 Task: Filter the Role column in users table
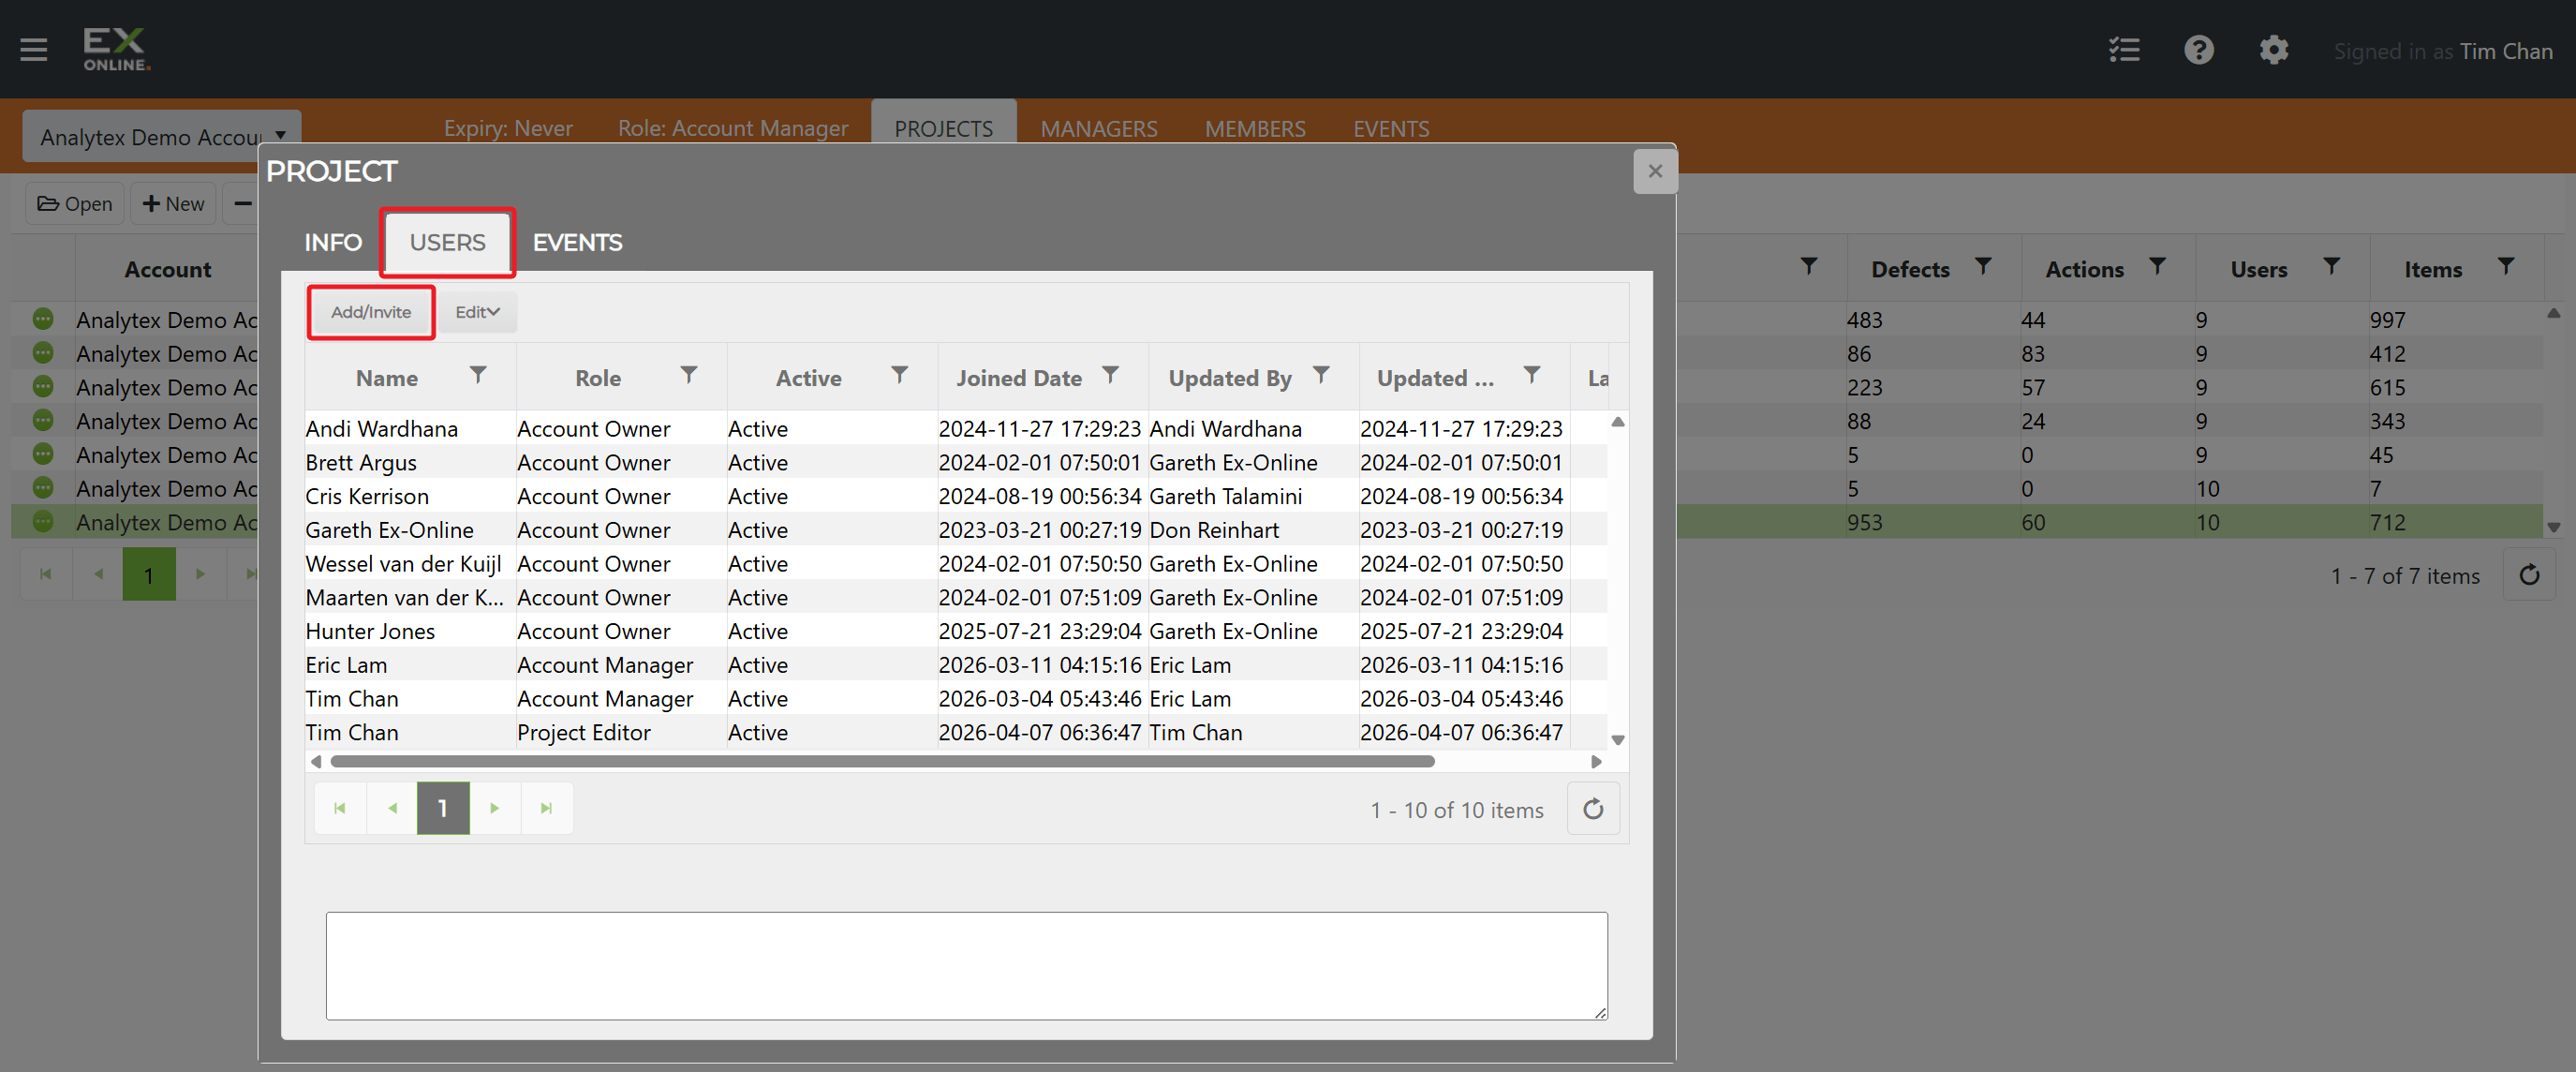[x=689, y=375]
